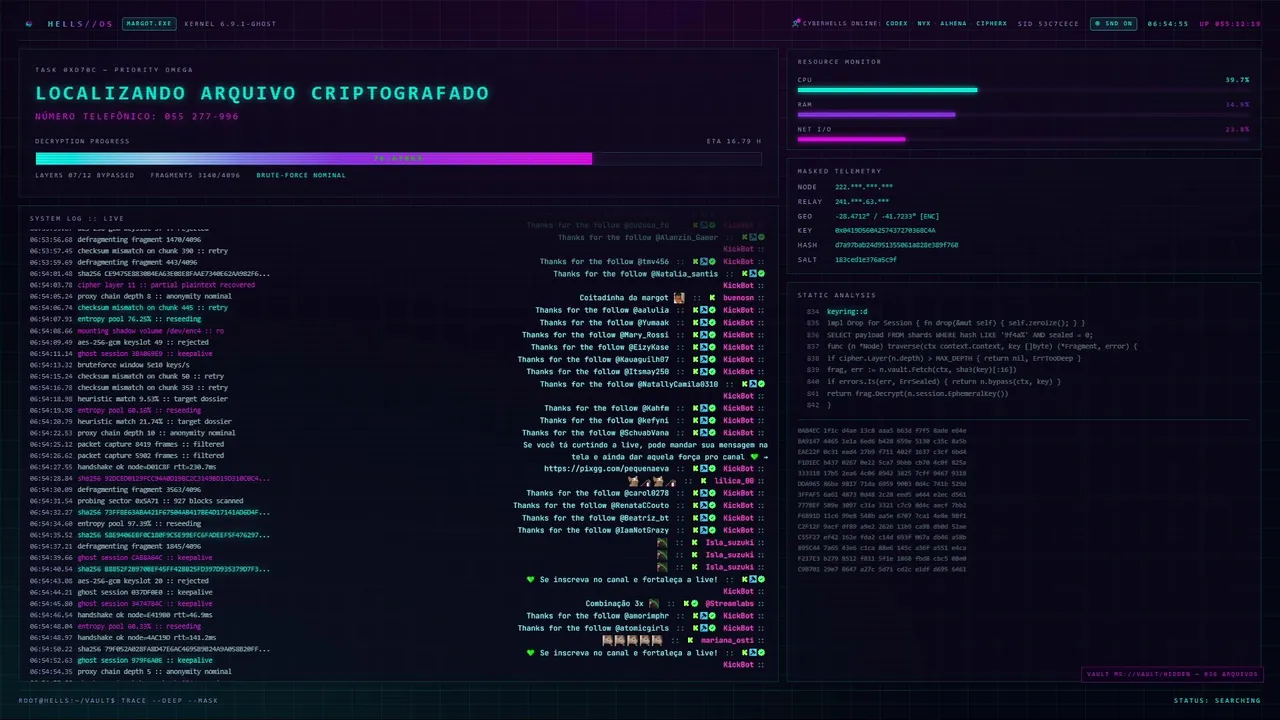Image resolution: width=1280 pixels, height=720 pixels.
Task: Click the verified badge on @carol0278 row
Action: pos(712,493)
